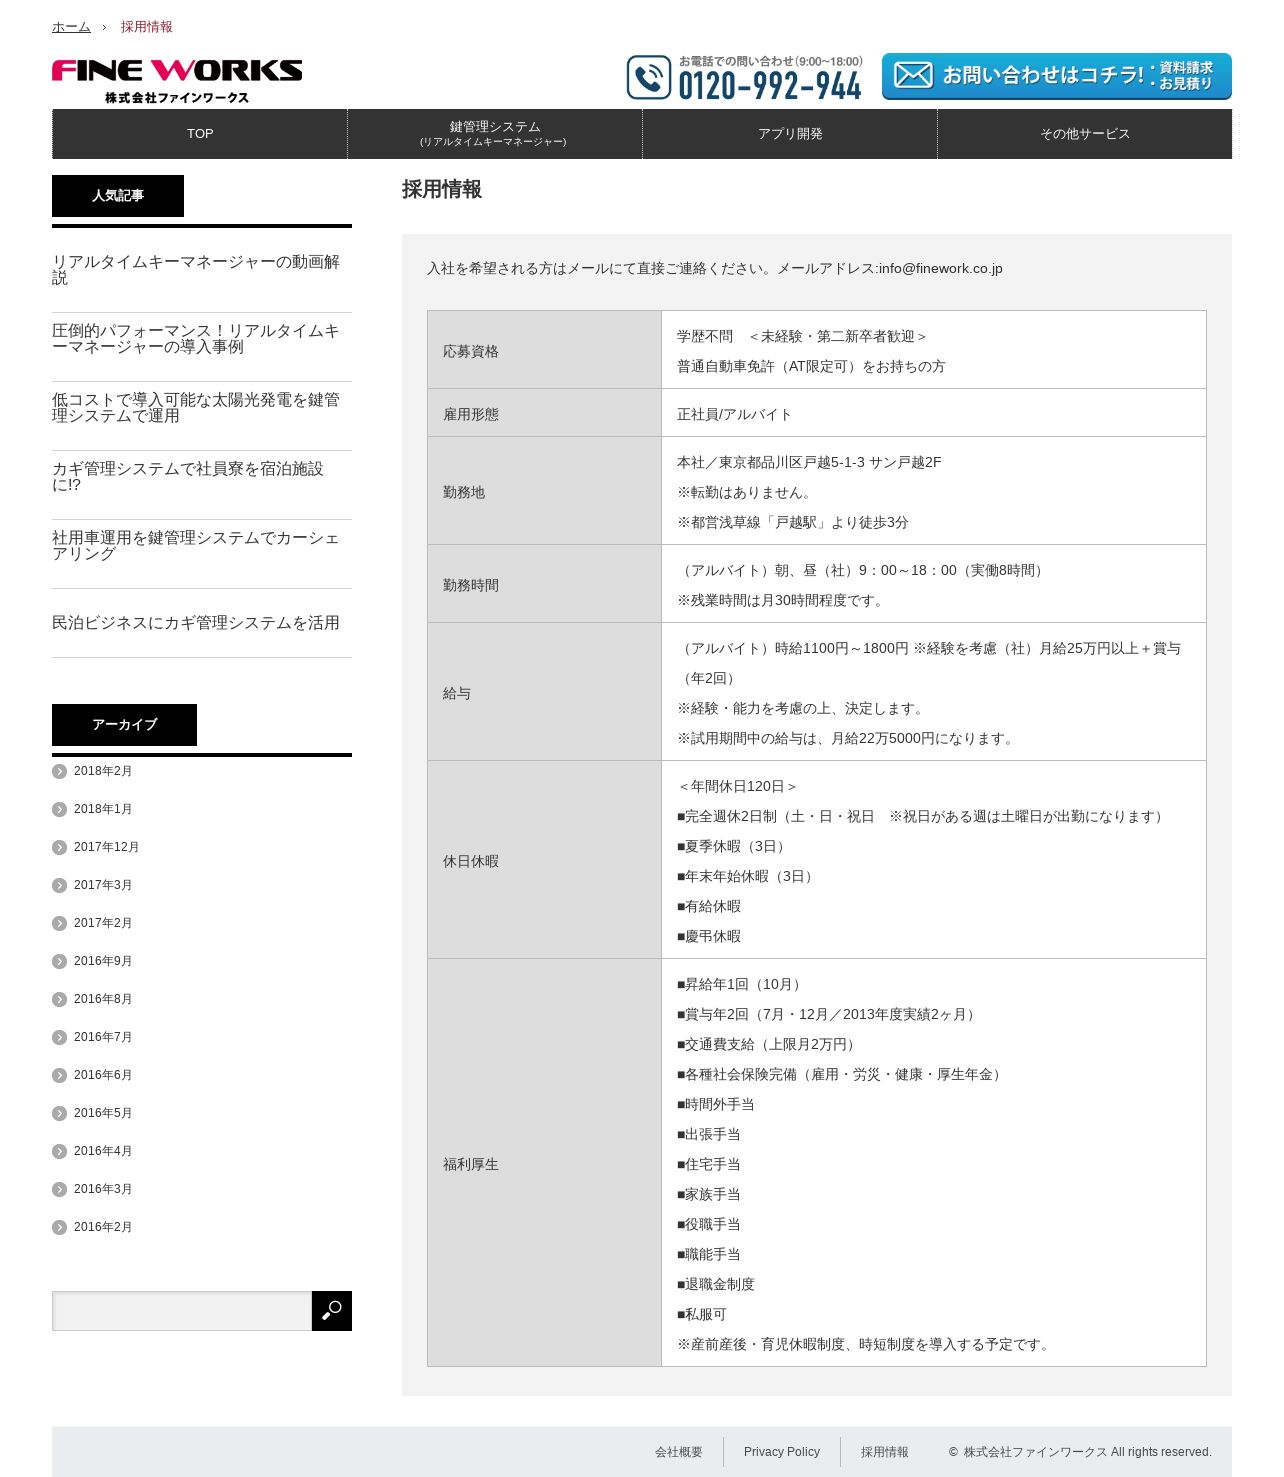1284x1477 pixels.
Task: Click the info@finework.co.jp email line
Action: click(715, 268)
